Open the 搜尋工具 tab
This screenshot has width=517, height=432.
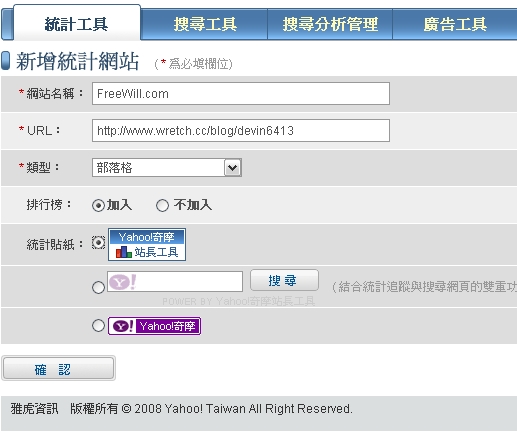click(205, 24)
